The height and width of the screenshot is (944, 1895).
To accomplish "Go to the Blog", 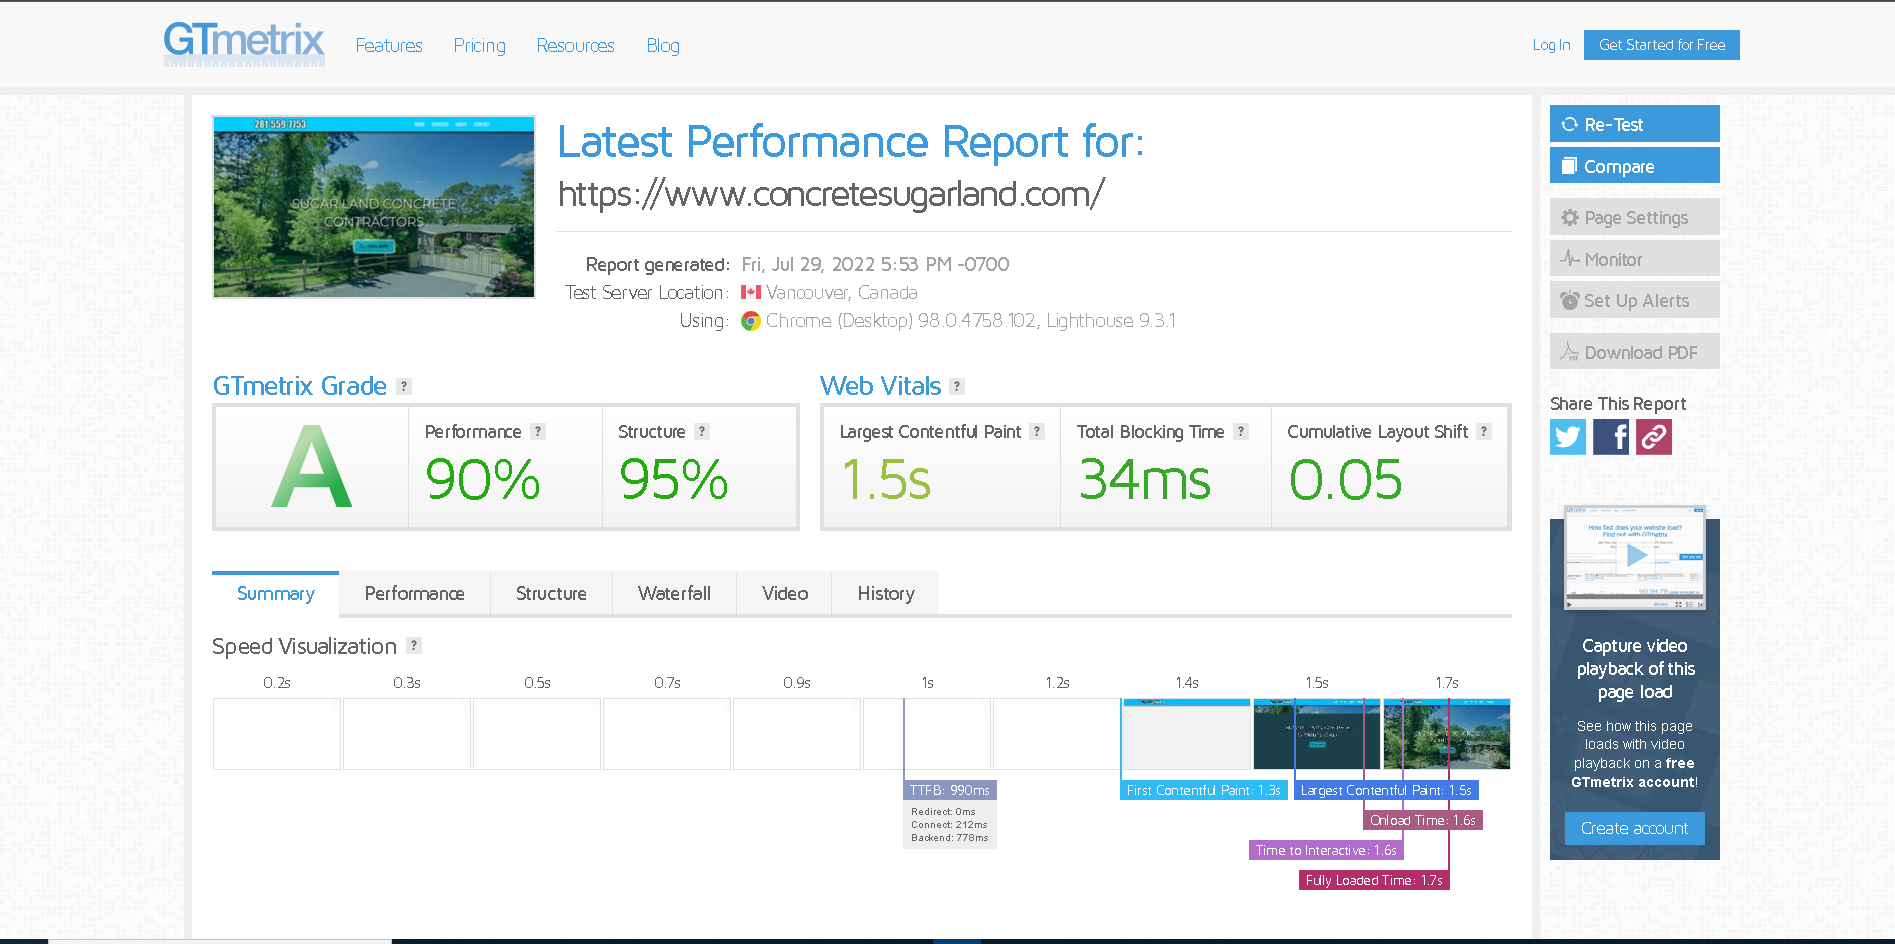I will click(663, 46).
